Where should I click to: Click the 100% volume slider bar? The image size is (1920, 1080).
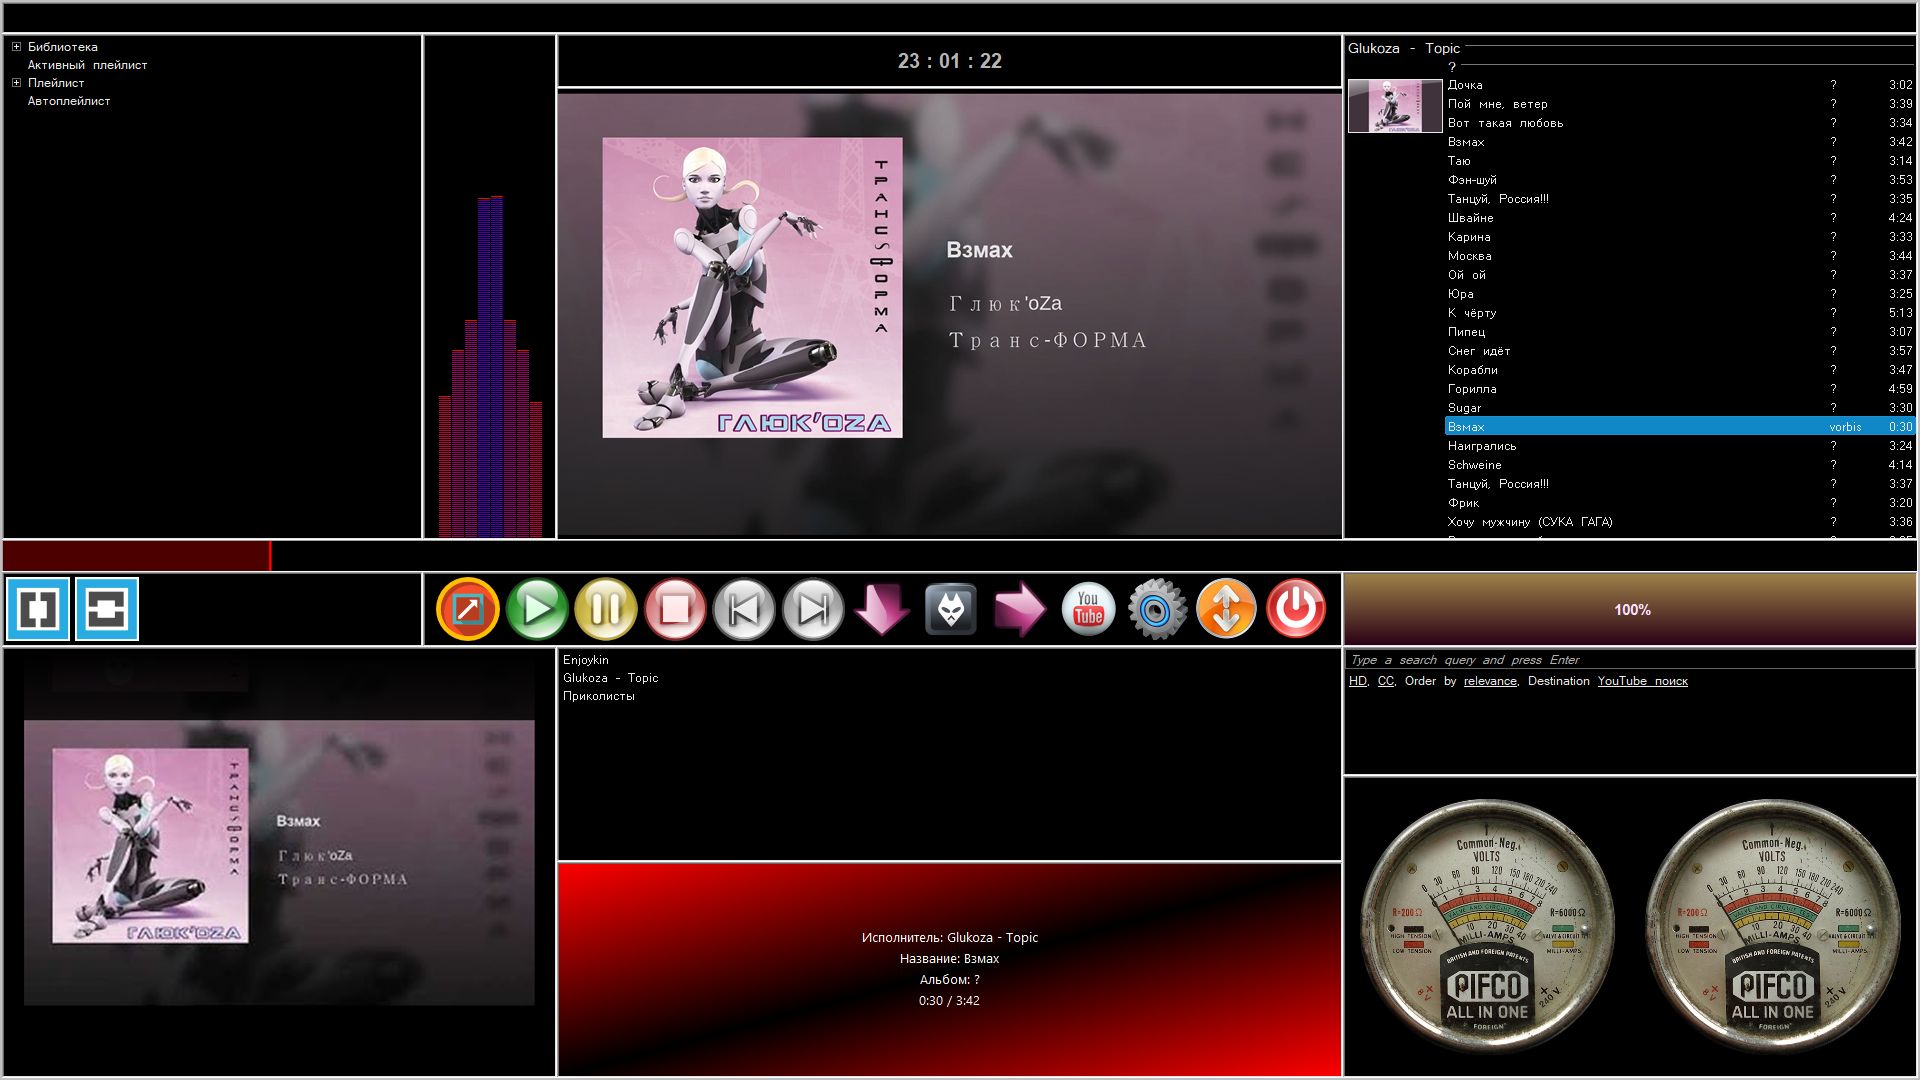tap(1630, 609)
